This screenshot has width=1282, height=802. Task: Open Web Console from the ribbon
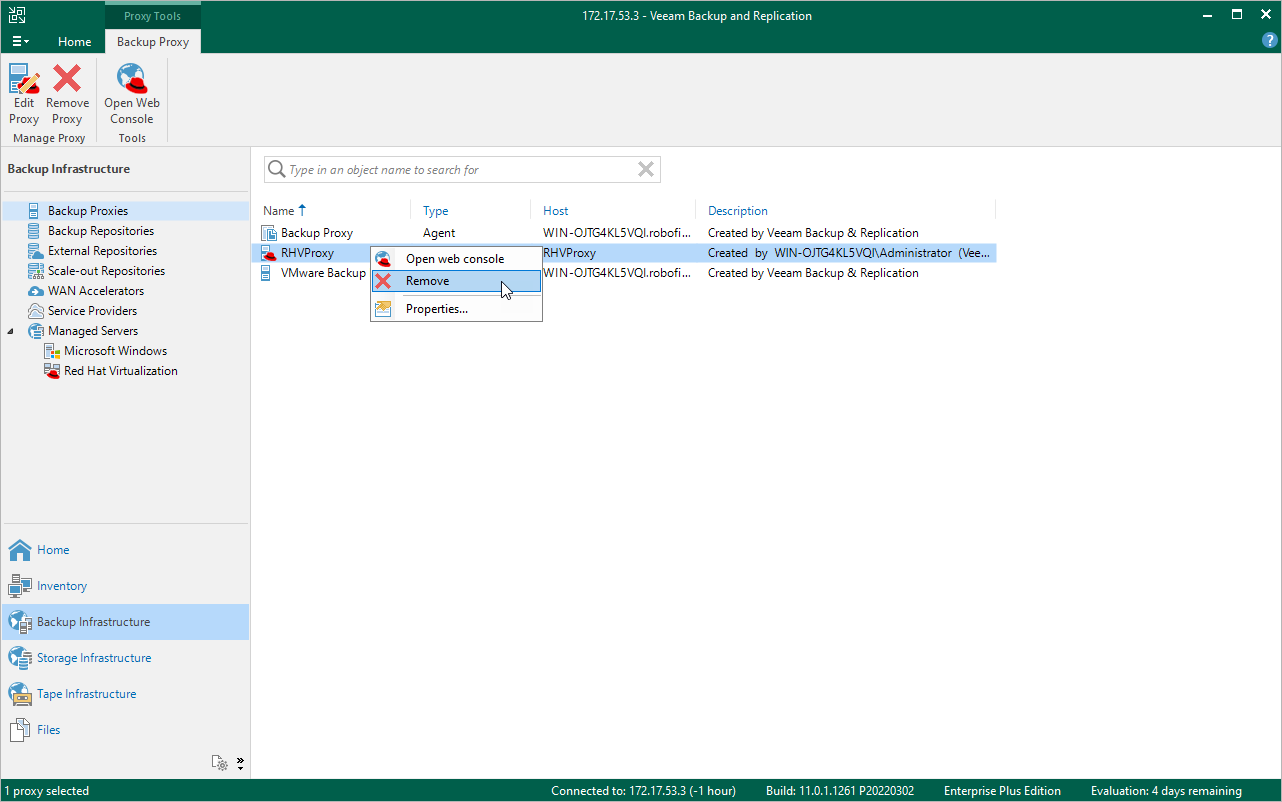point(132,94)
